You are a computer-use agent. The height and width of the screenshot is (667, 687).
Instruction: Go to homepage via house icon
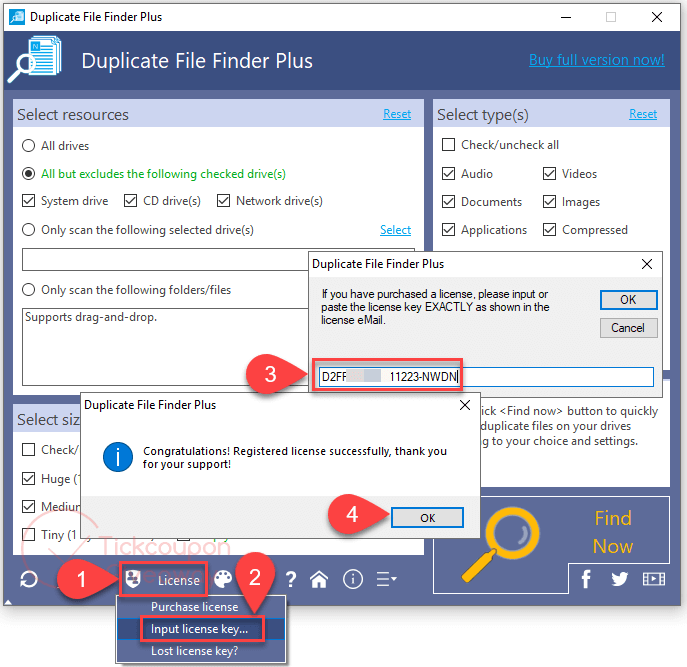(319, 579)
